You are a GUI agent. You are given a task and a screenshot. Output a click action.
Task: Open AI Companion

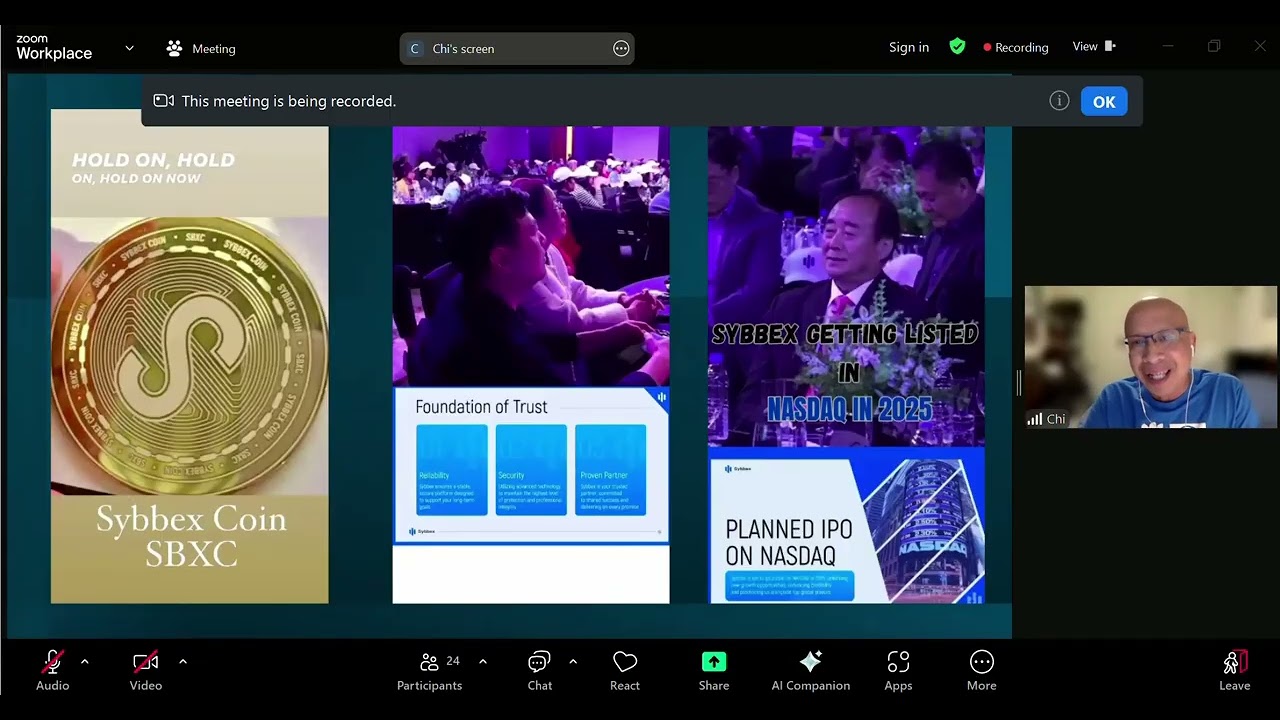811,670
